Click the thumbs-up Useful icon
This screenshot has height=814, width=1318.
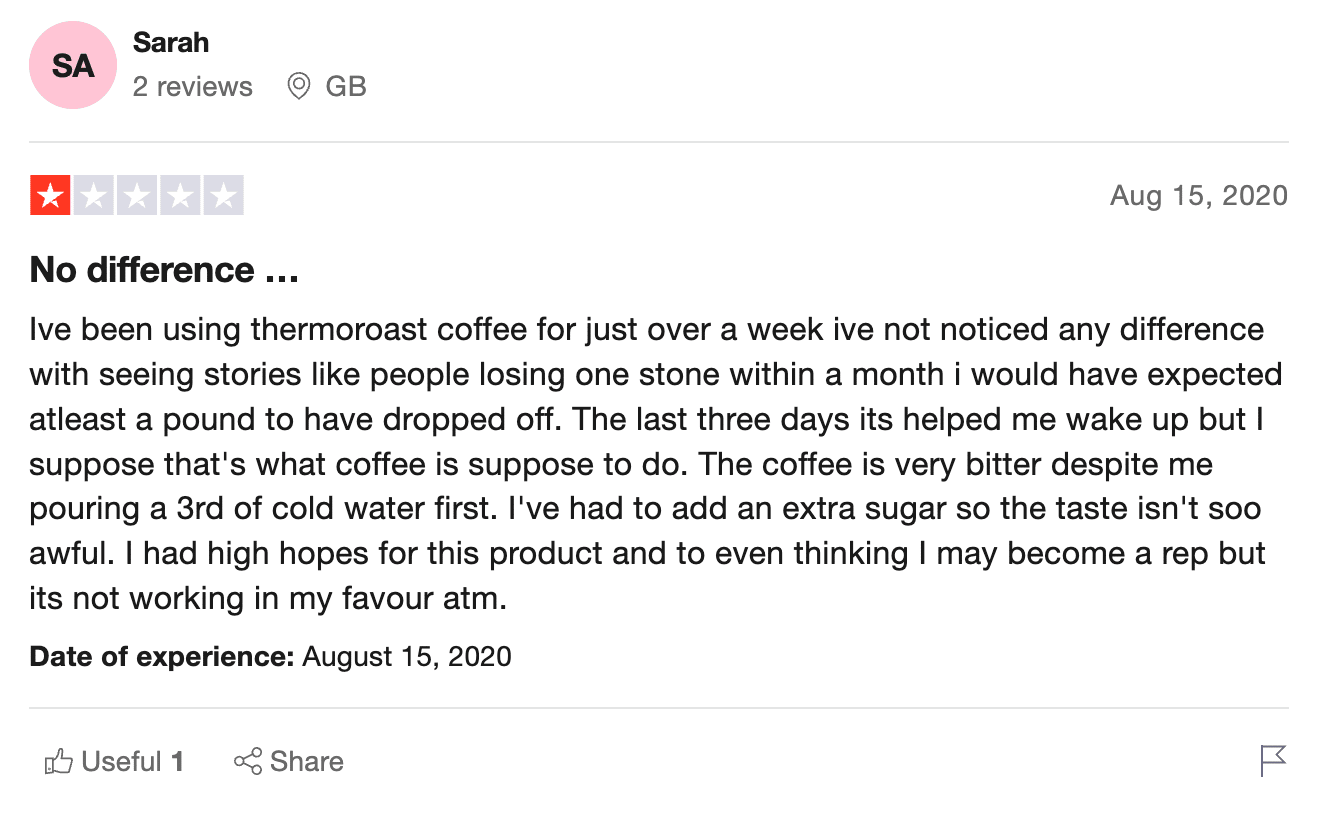(x=59, y=762)
